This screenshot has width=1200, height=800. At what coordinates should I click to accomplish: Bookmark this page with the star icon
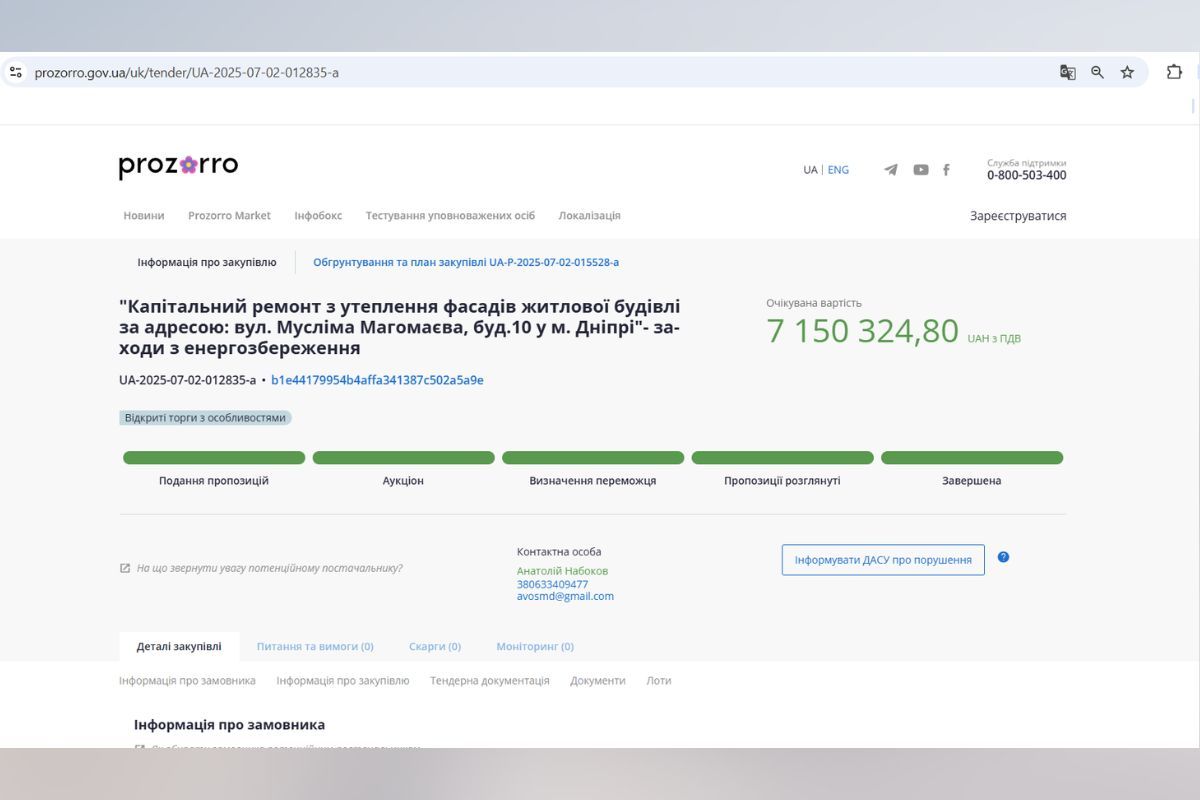[1127, 72]
